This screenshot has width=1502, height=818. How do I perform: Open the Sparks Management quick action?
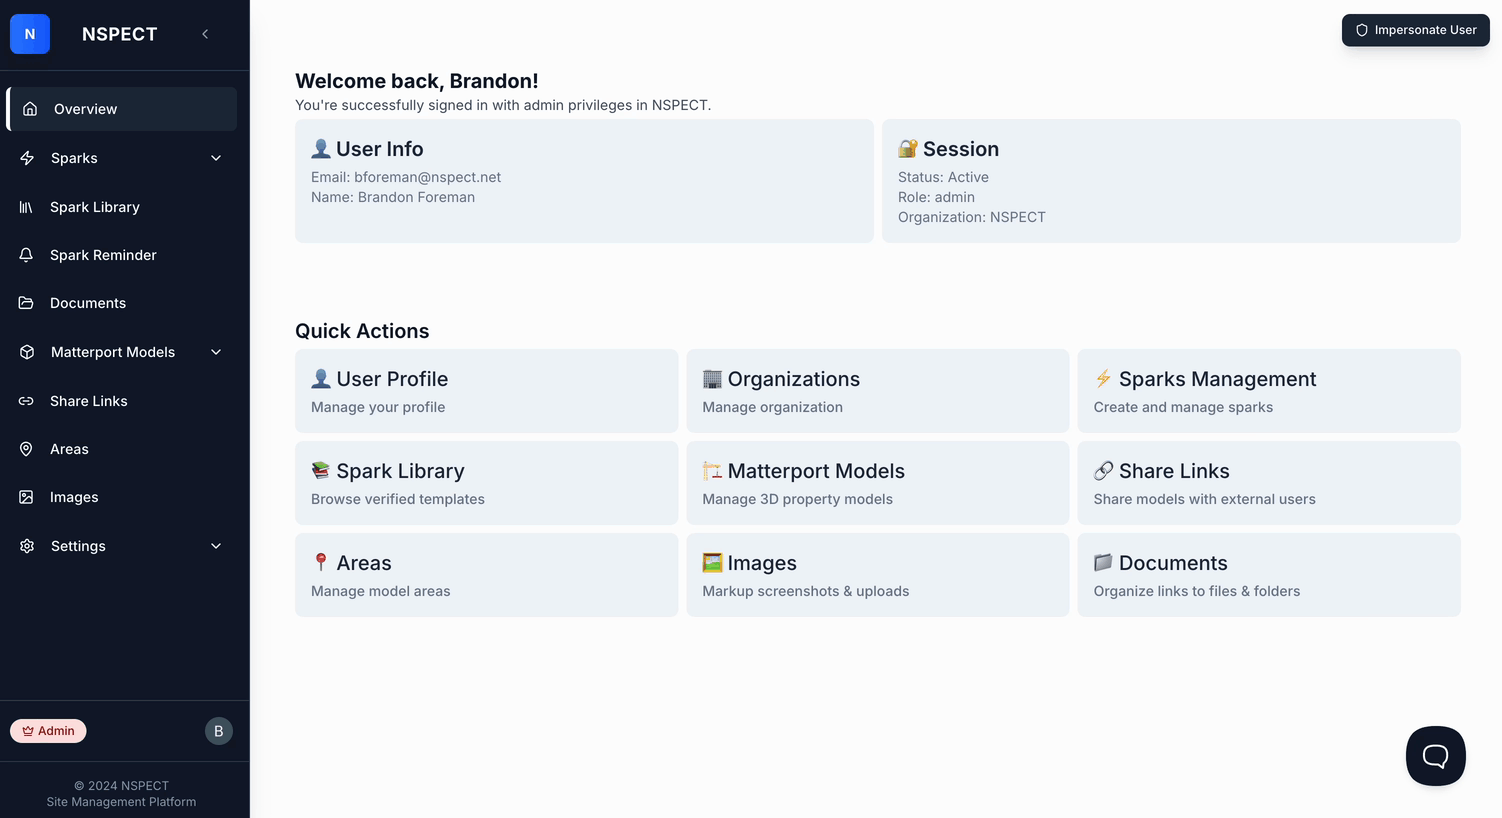pyautogui.click(x=1269, y=391)
